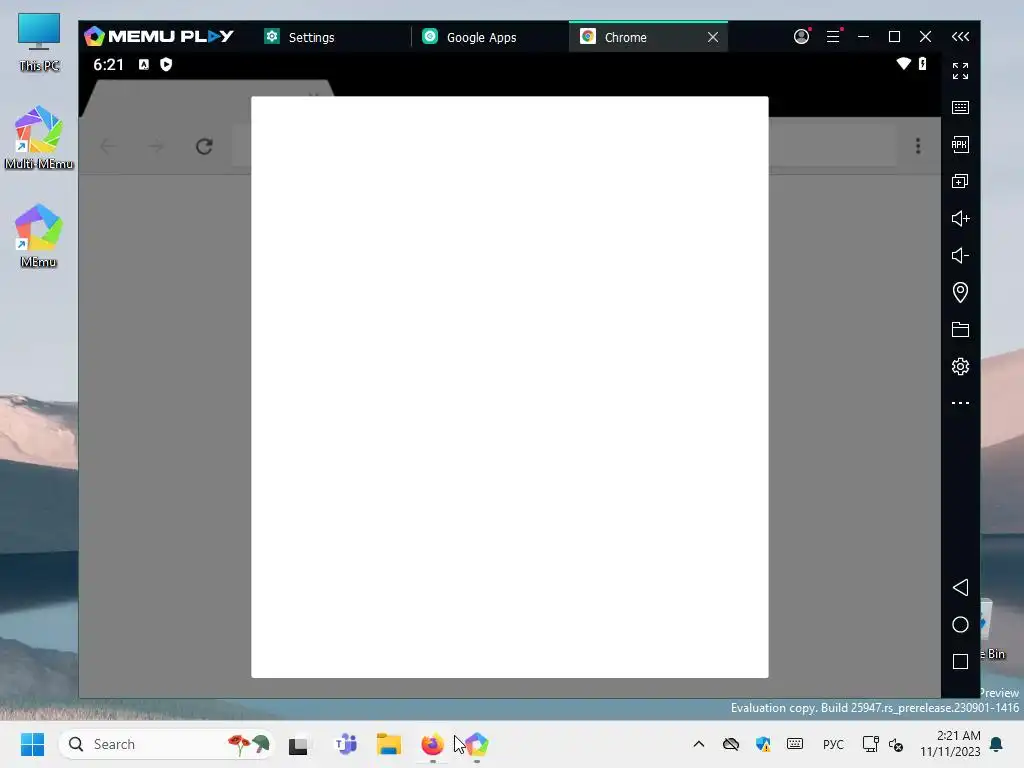Image resolution: width=1024 pixels, height=768 pixels.
Task: Select the Multi-MEmu desktop shortcut
Action: [x=39, y=138]
